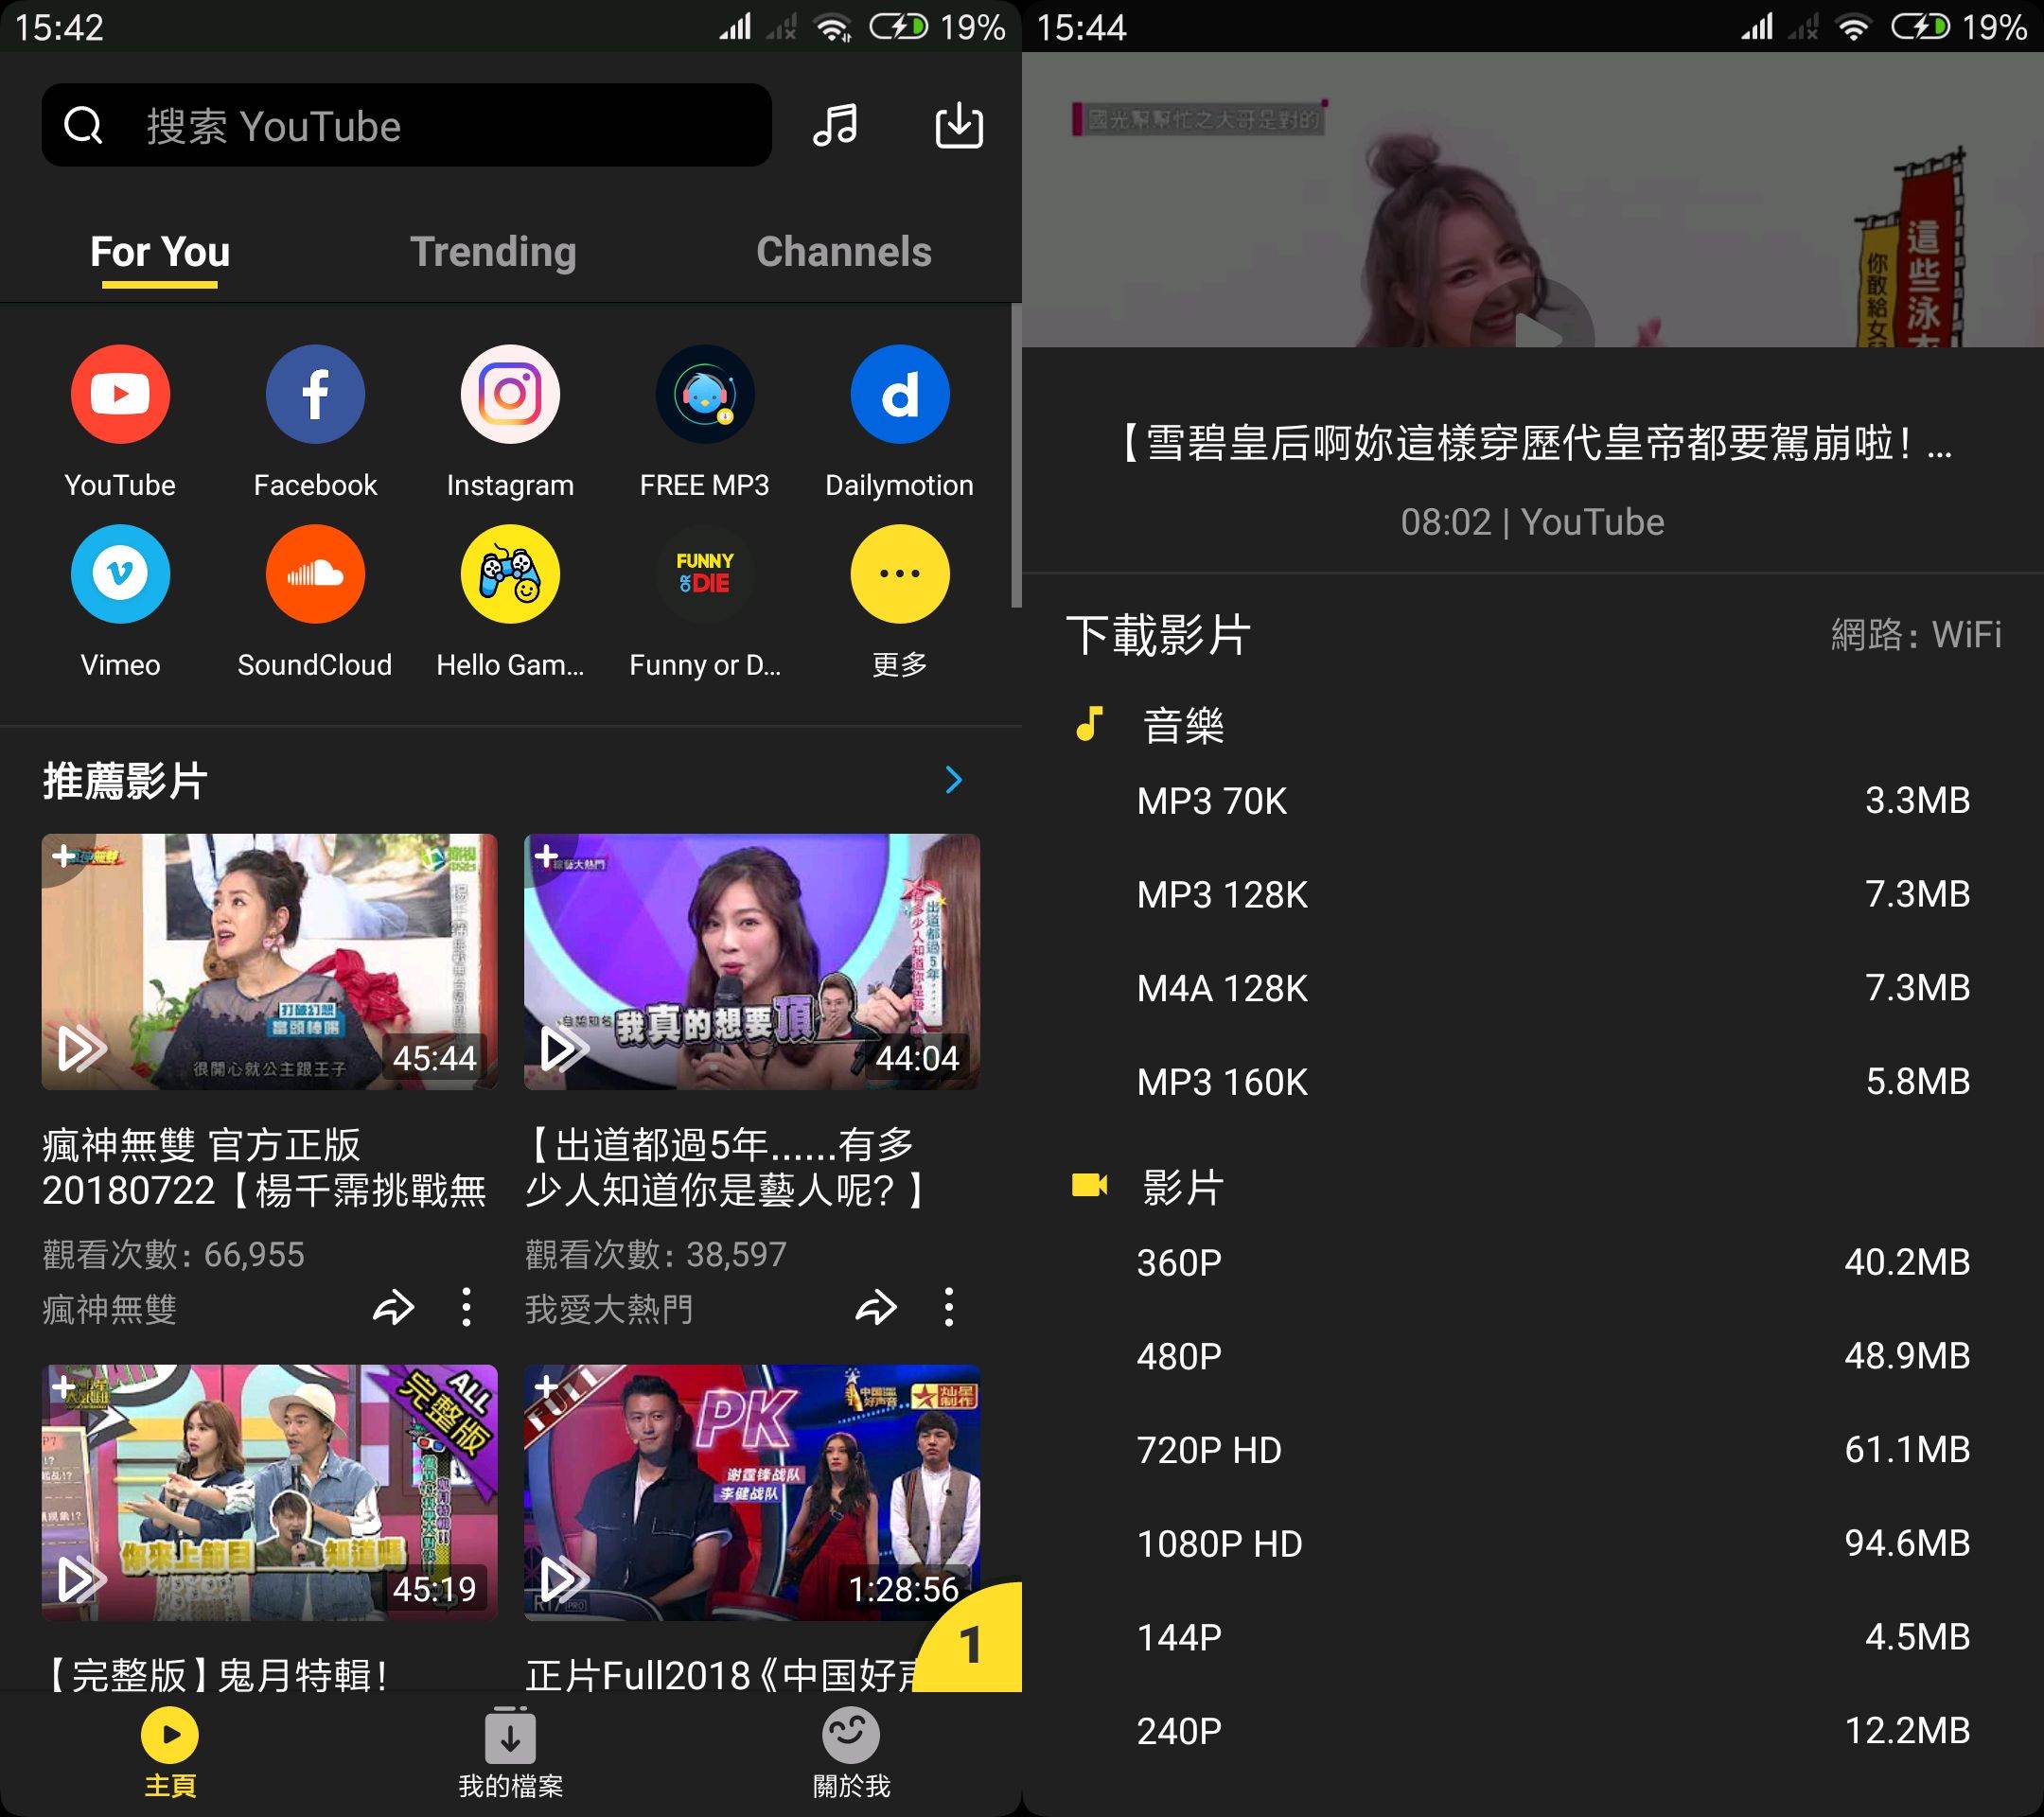Screen dimensions: 2044x1817
Task: Open the FREE MP3 downloader
Action: click(x=705, y=393)
